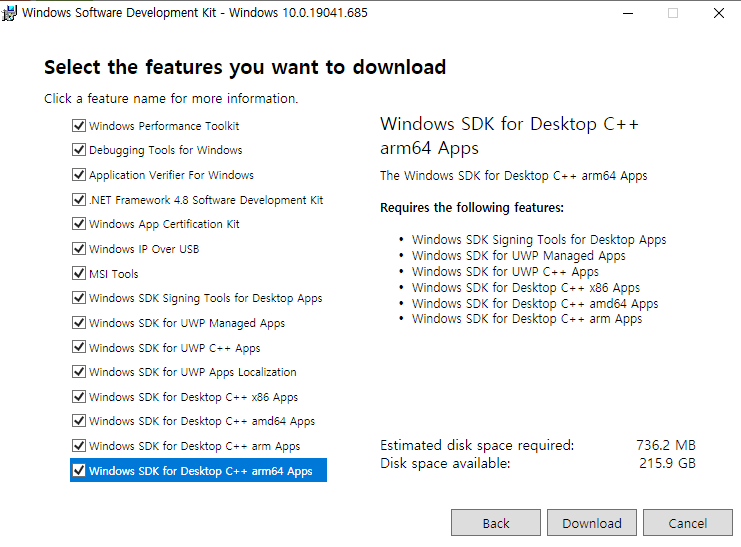Screen dimensions: 741x547
Task: Select Windows SDK for Desktop C++ x86 Apps label
Action: pos(193,397)
